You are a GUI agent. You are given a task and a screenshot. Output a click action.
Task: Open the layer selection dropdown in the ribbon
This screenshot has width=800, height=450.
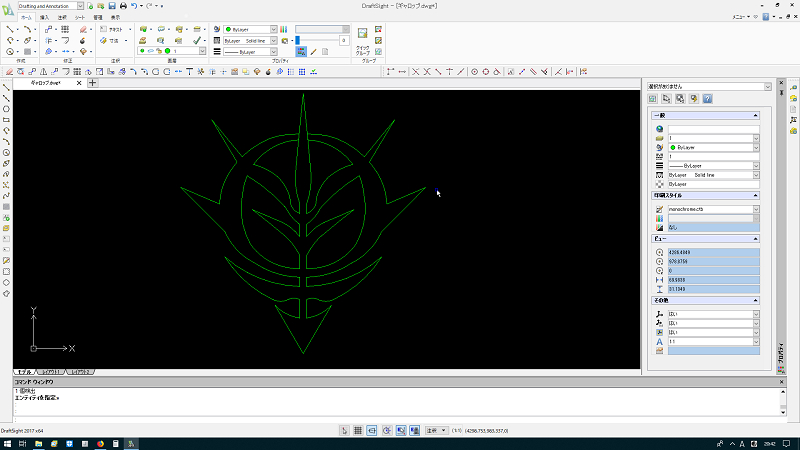click(x=203, y=51)
